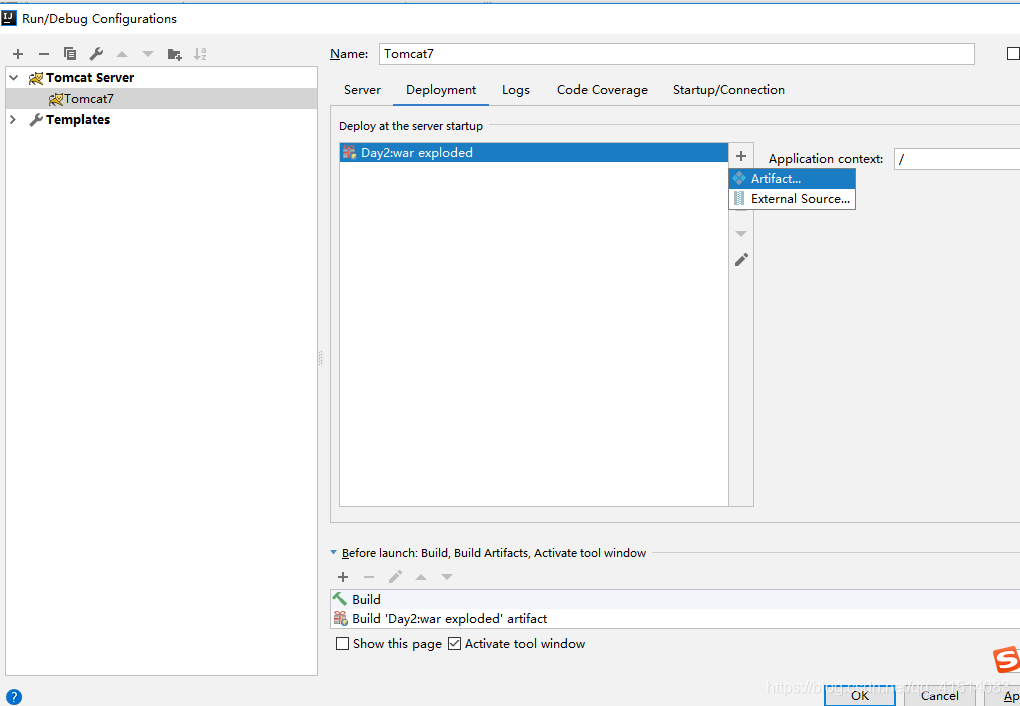Move before launch task down
Viewport: 1020px width, 706px height.
click(x=447, y=577)
